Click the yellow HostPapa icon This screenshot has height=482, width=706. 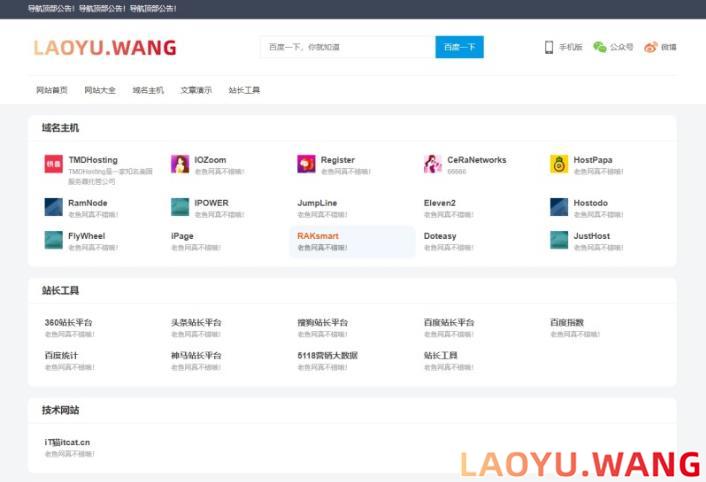(x=559, y=164)
